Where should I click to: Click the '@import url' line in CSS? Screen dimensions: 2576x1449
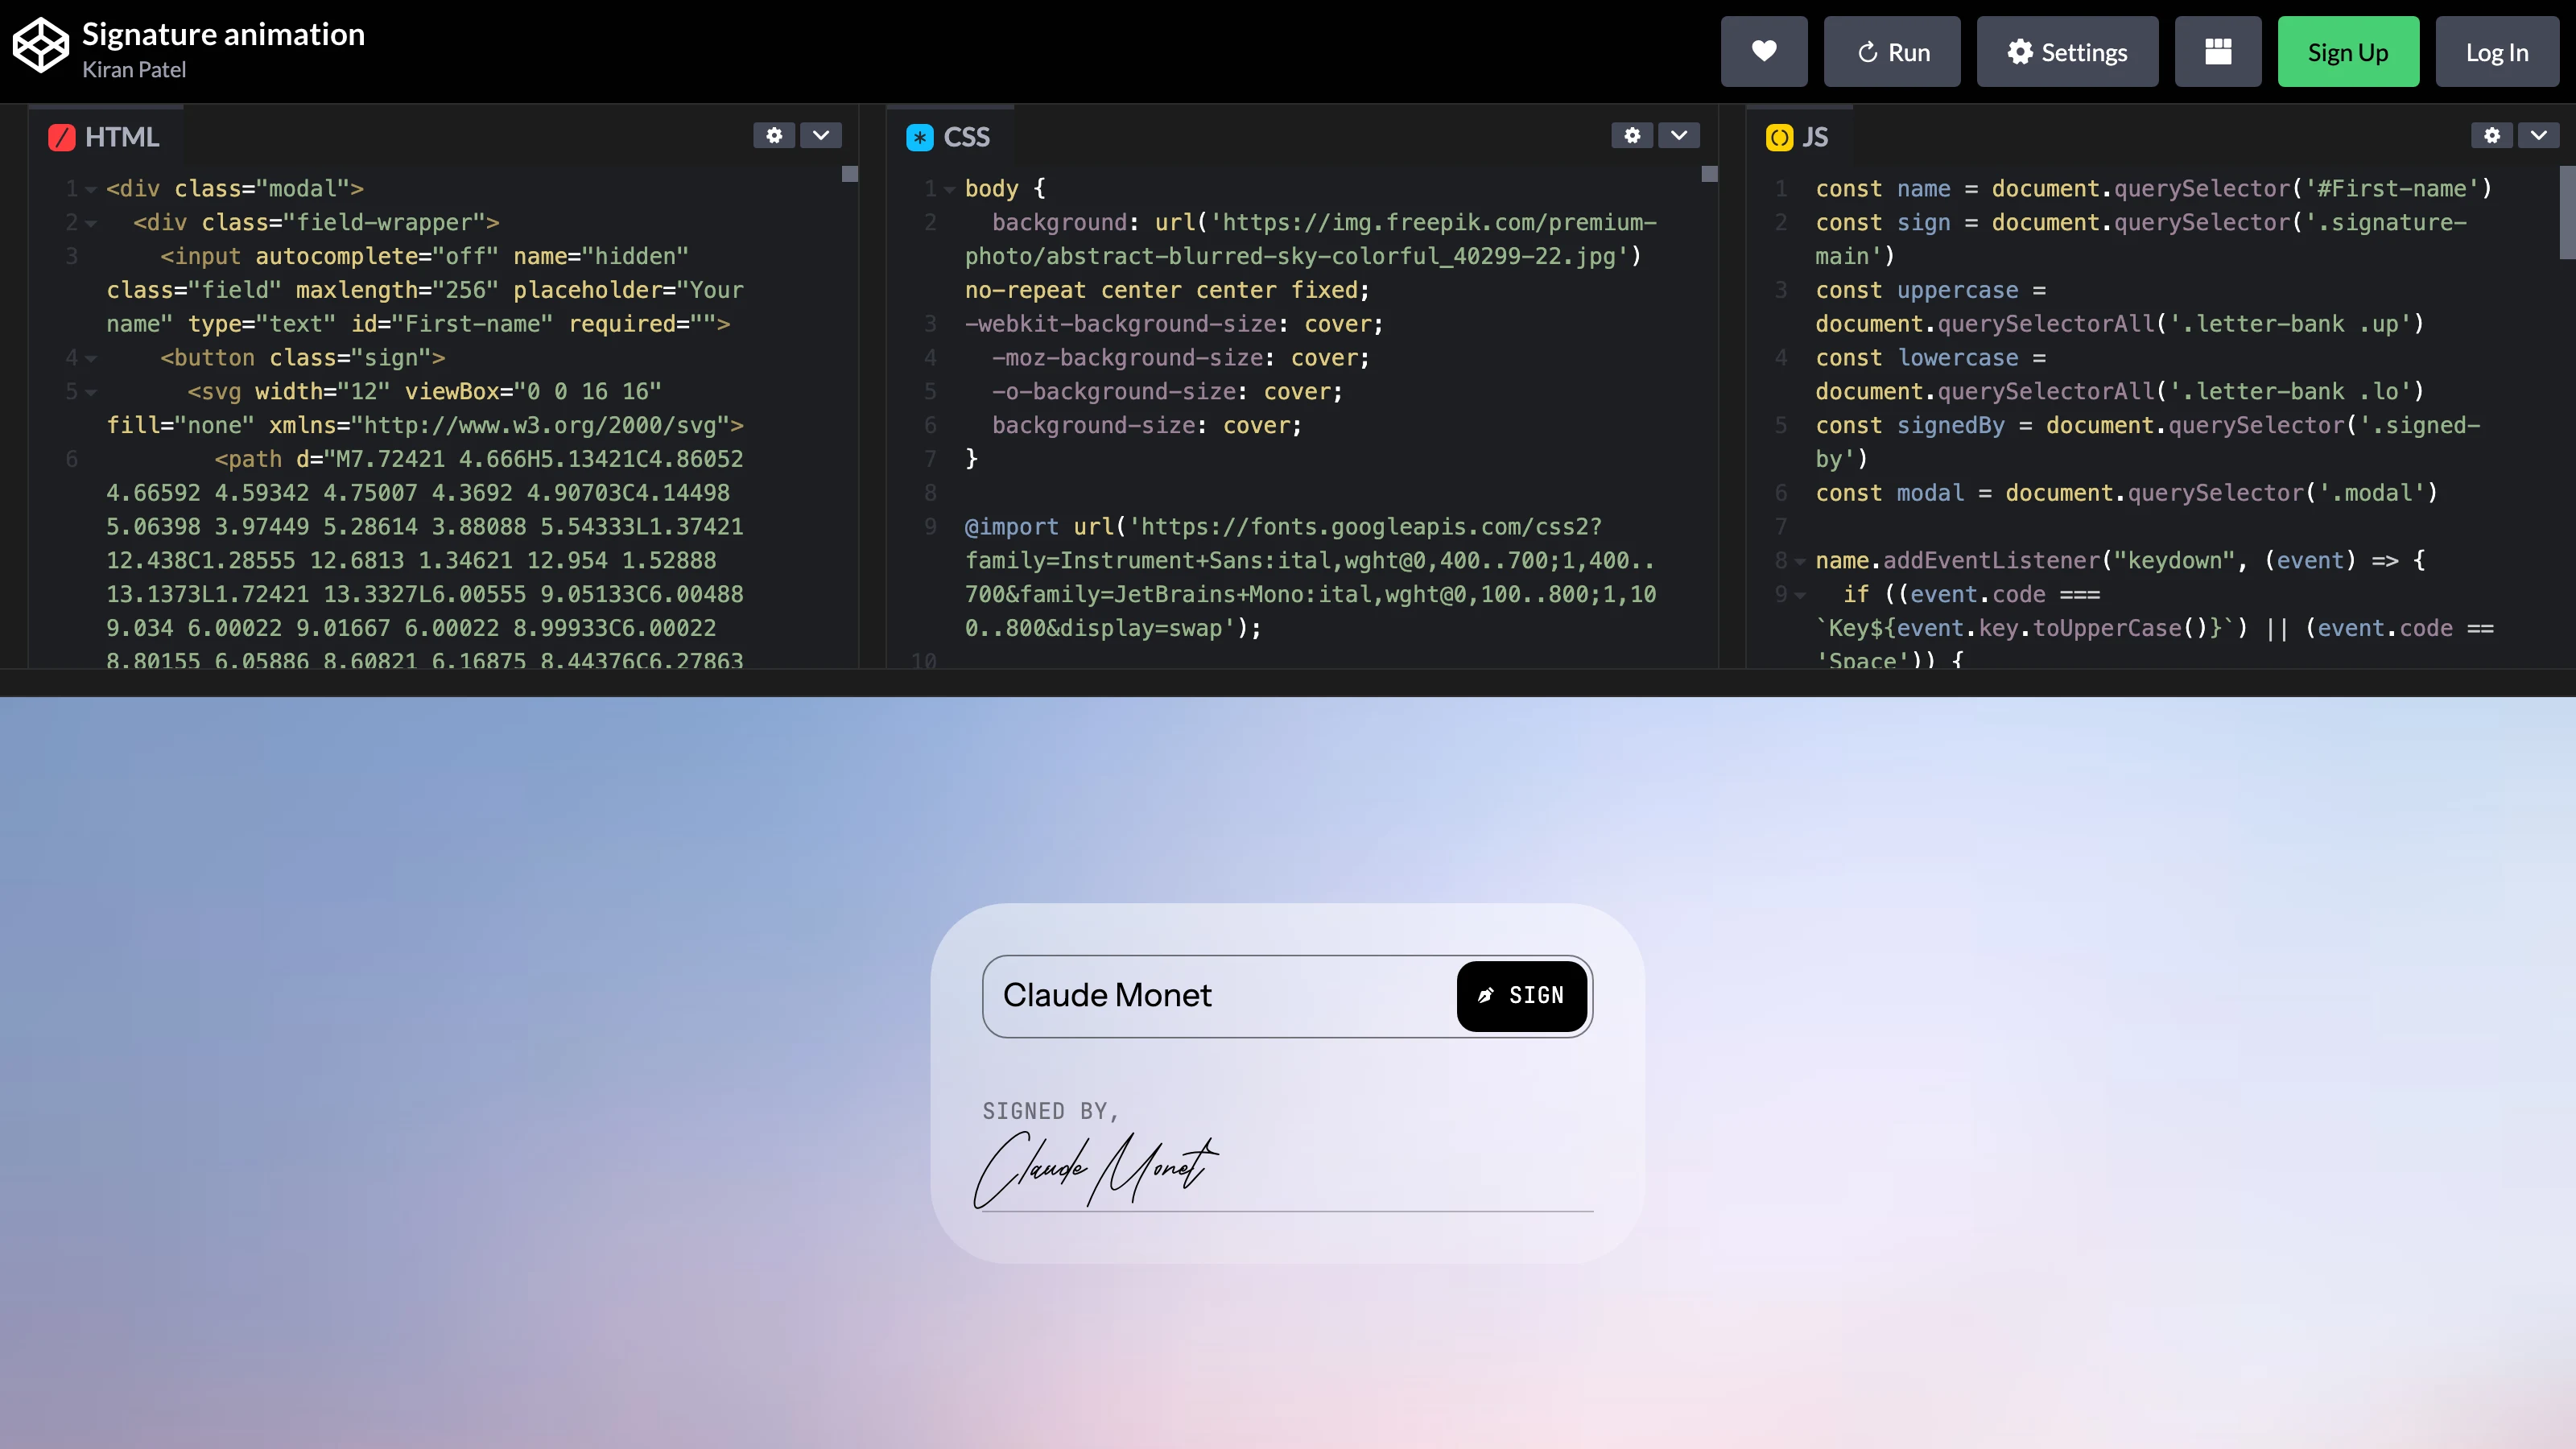1283,527
